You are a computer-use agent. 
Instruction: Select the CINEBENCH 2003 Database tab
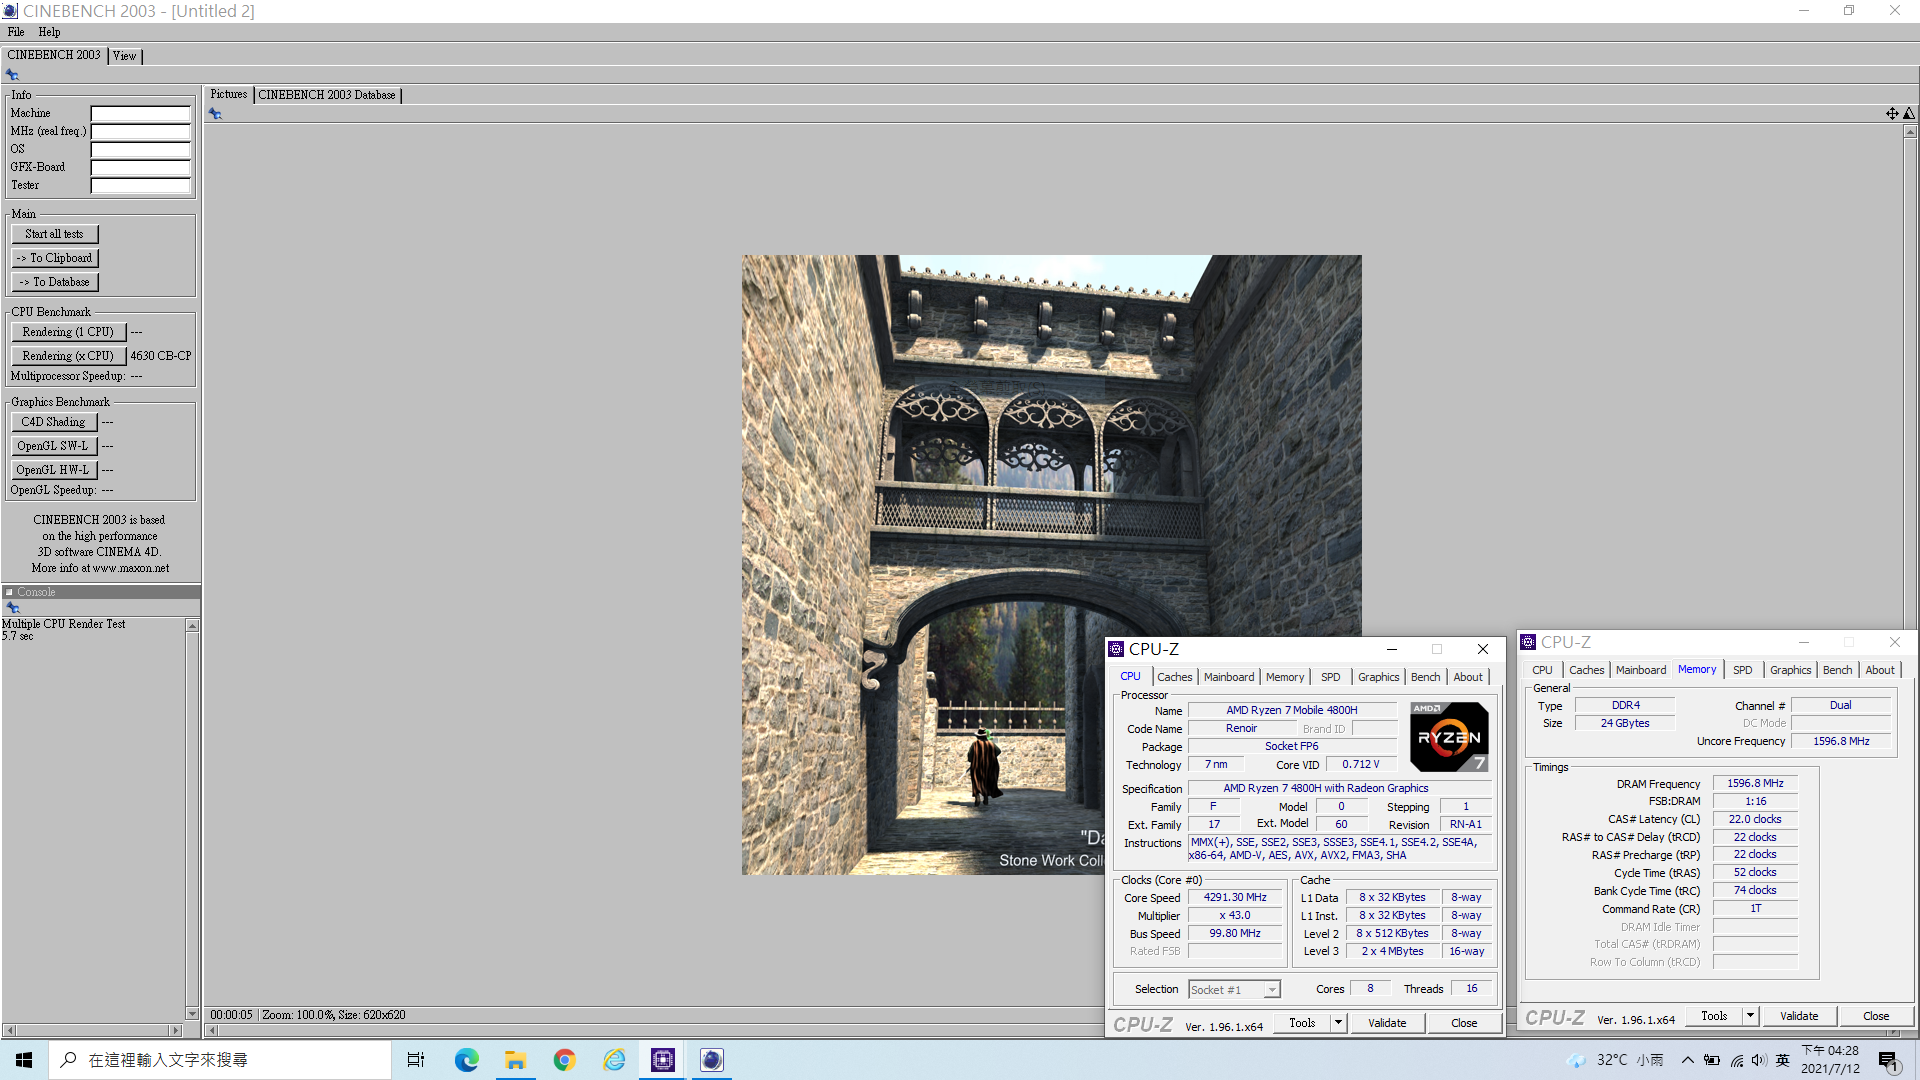coord(327,95)
